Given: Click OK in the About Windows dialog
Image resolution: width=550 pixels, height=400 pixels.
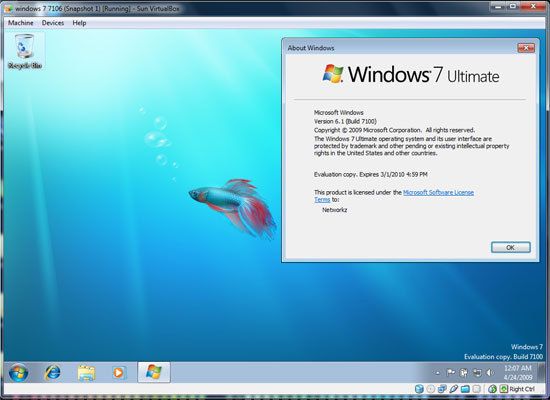Looking at the screenshot, I should [511, 247].
